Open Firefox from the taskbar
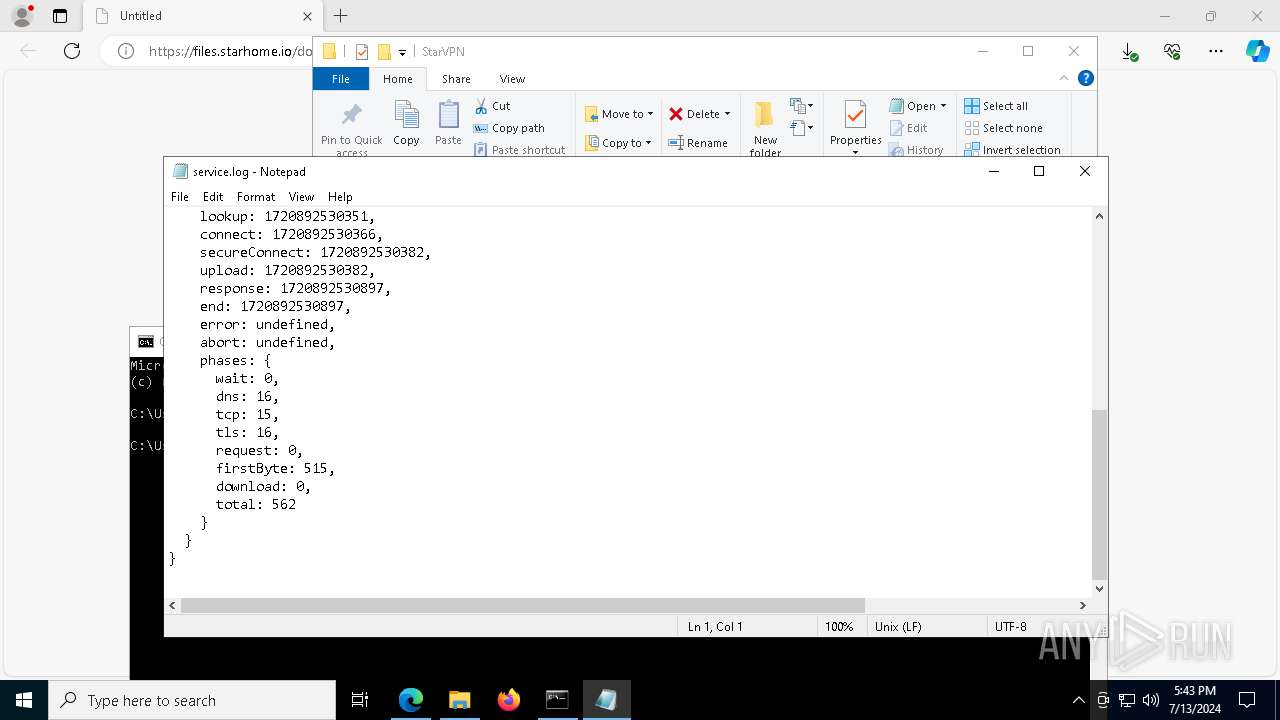The width and height of the screenshot is (1280, 720). (x=508, y=700)
